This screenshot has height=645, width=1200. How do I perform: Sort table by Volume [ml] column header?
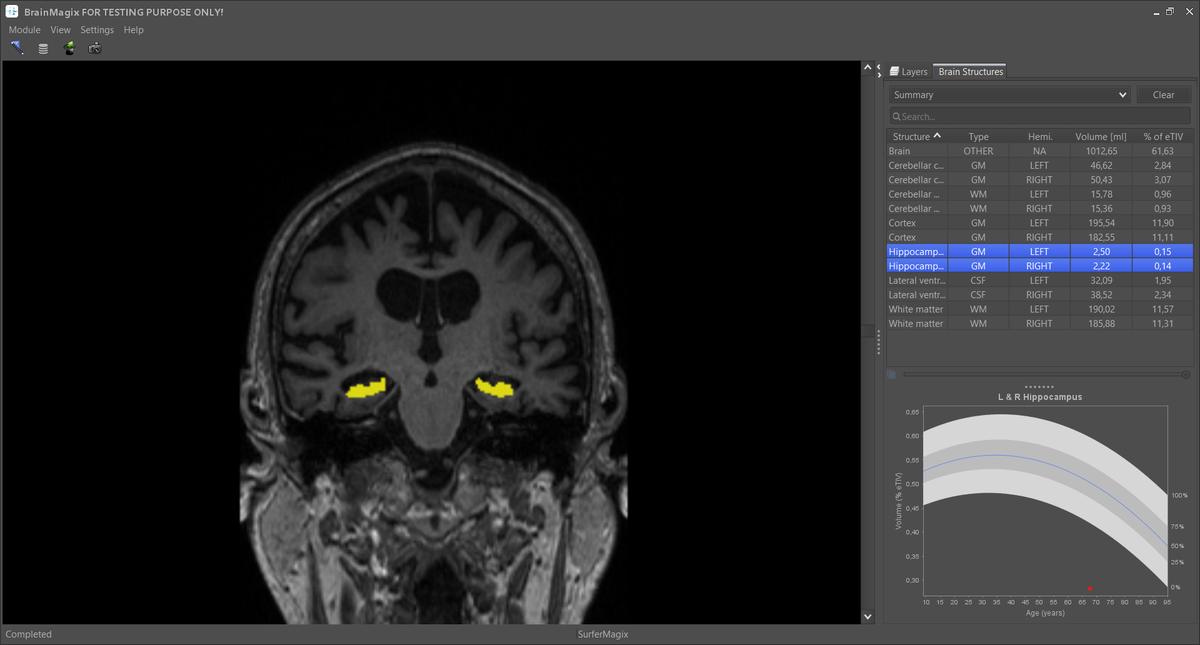tap(1101, 136)
